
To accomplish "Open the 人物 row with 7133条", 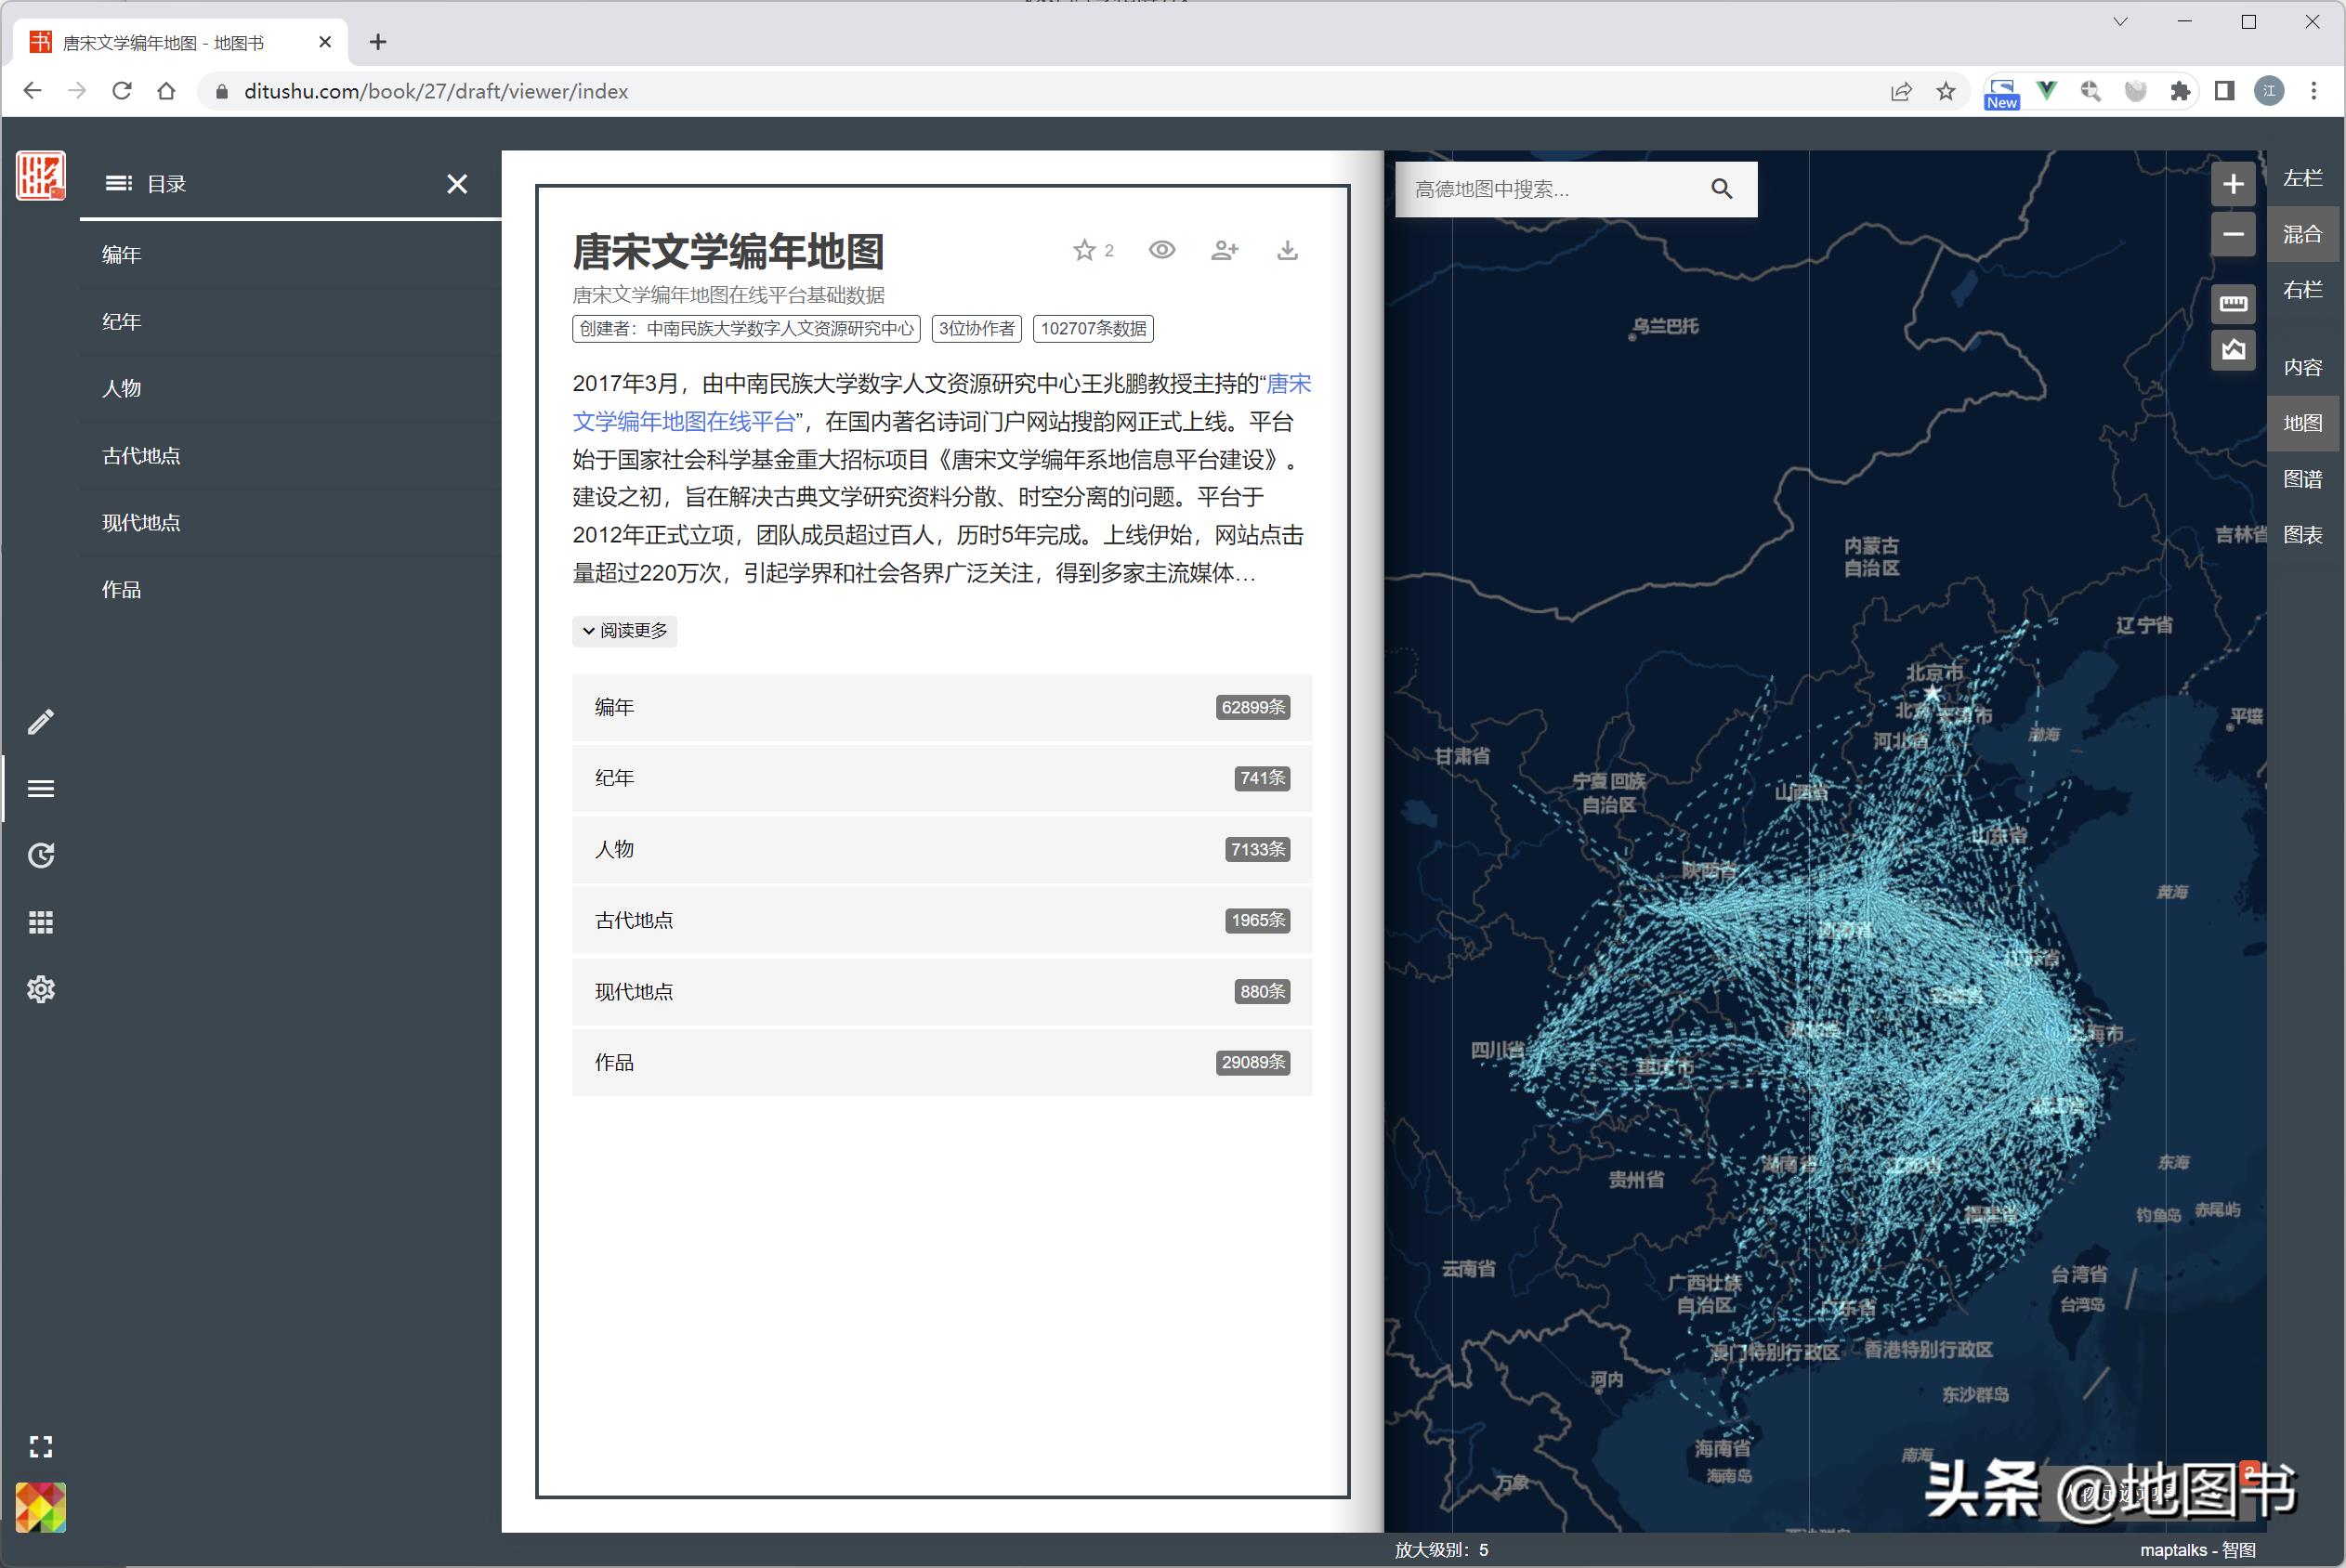I will (942, 850).
